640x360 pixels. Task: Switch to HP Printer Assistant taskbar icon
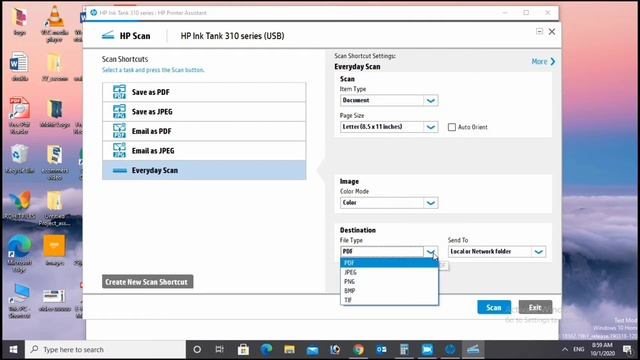(x=450, y=350)
